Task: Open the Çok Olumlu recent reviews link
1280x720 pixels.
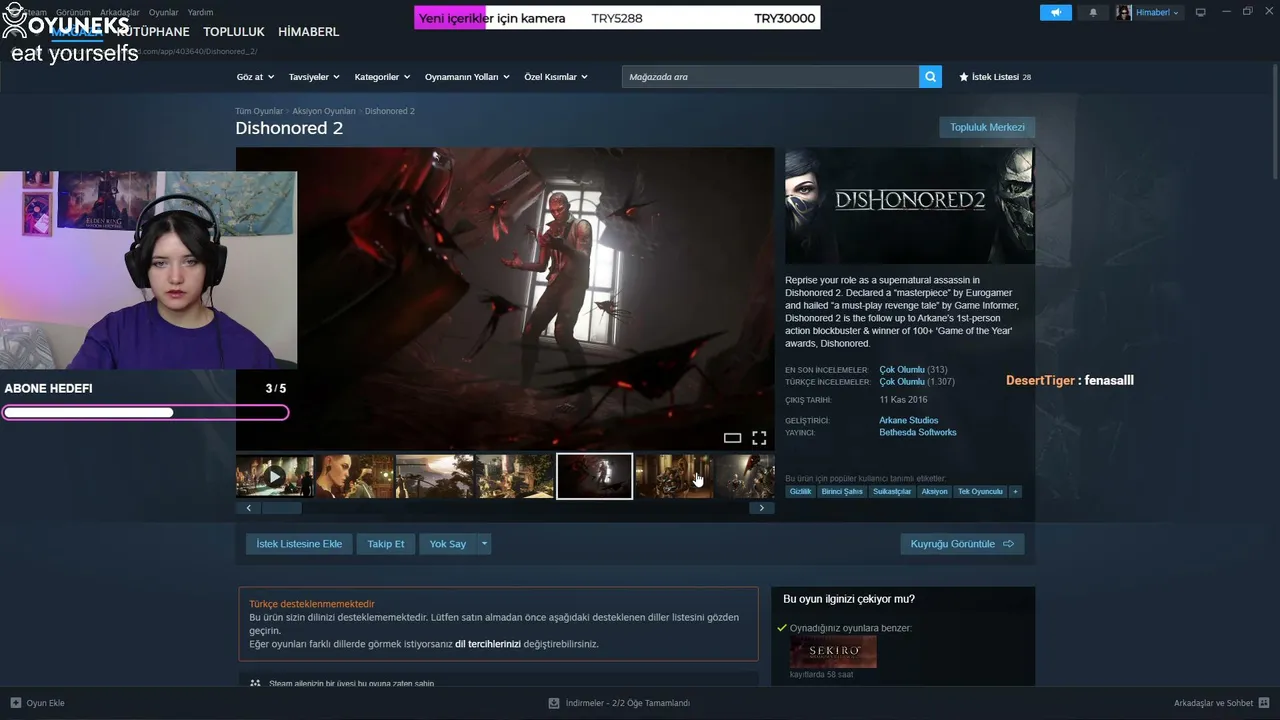Action: (x=902, y=370)
